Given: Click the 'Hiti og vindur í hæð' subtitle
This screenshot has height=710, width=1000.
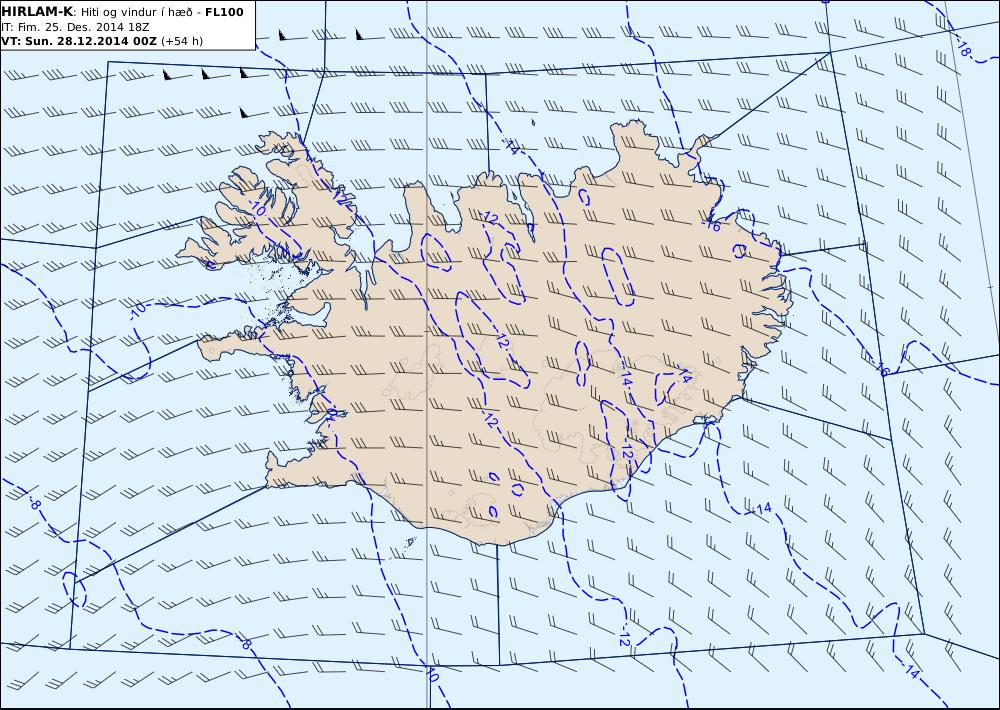Looking at the screenshot, I should click(x=136, y=13).
